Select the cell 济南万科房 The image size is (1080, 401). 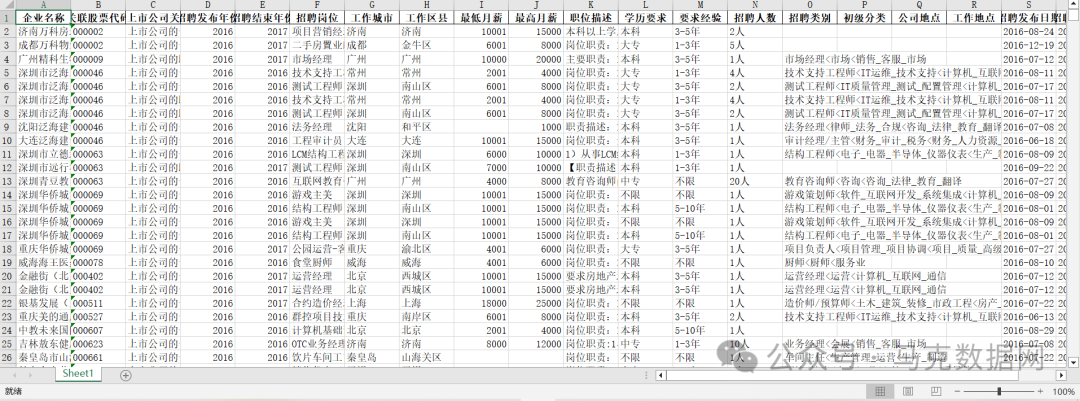coord(43,32)
